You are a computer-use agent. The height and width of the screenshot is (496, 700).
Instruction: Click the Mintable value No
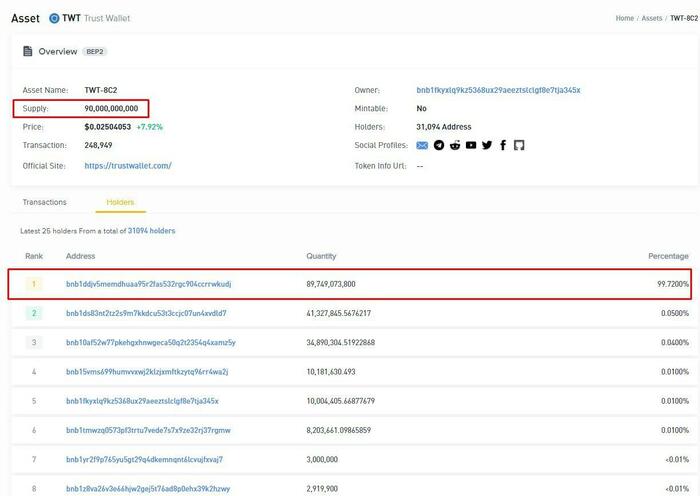(421, 108)
